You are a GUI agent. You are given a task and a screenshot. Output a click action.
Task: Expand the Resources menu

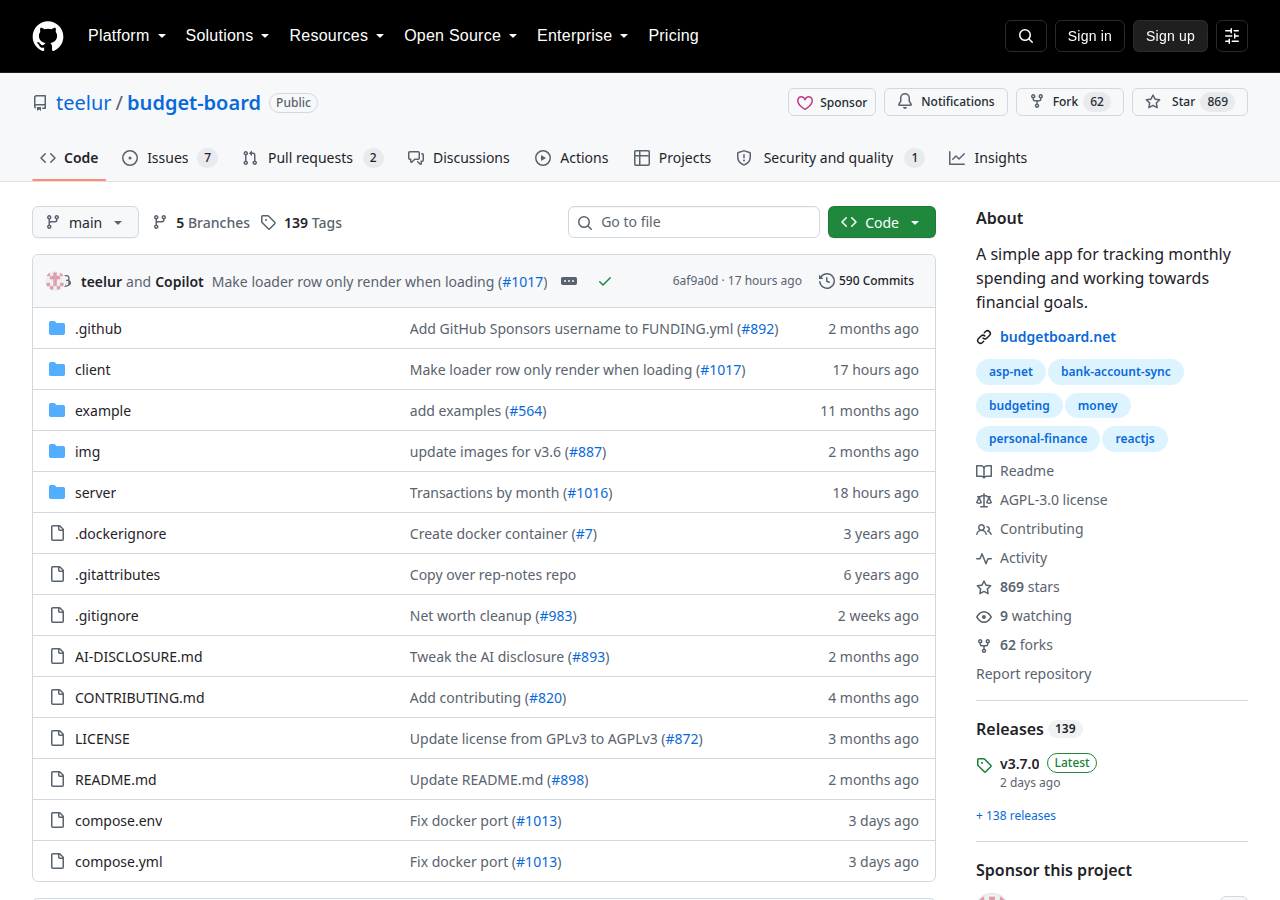pos(337,36)
